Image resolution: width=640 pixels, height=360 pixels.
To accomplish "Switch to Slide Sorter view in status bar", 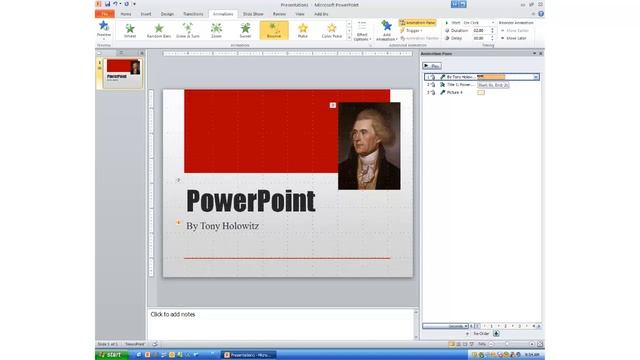I will pyautogui.click(x=458, y=344).
